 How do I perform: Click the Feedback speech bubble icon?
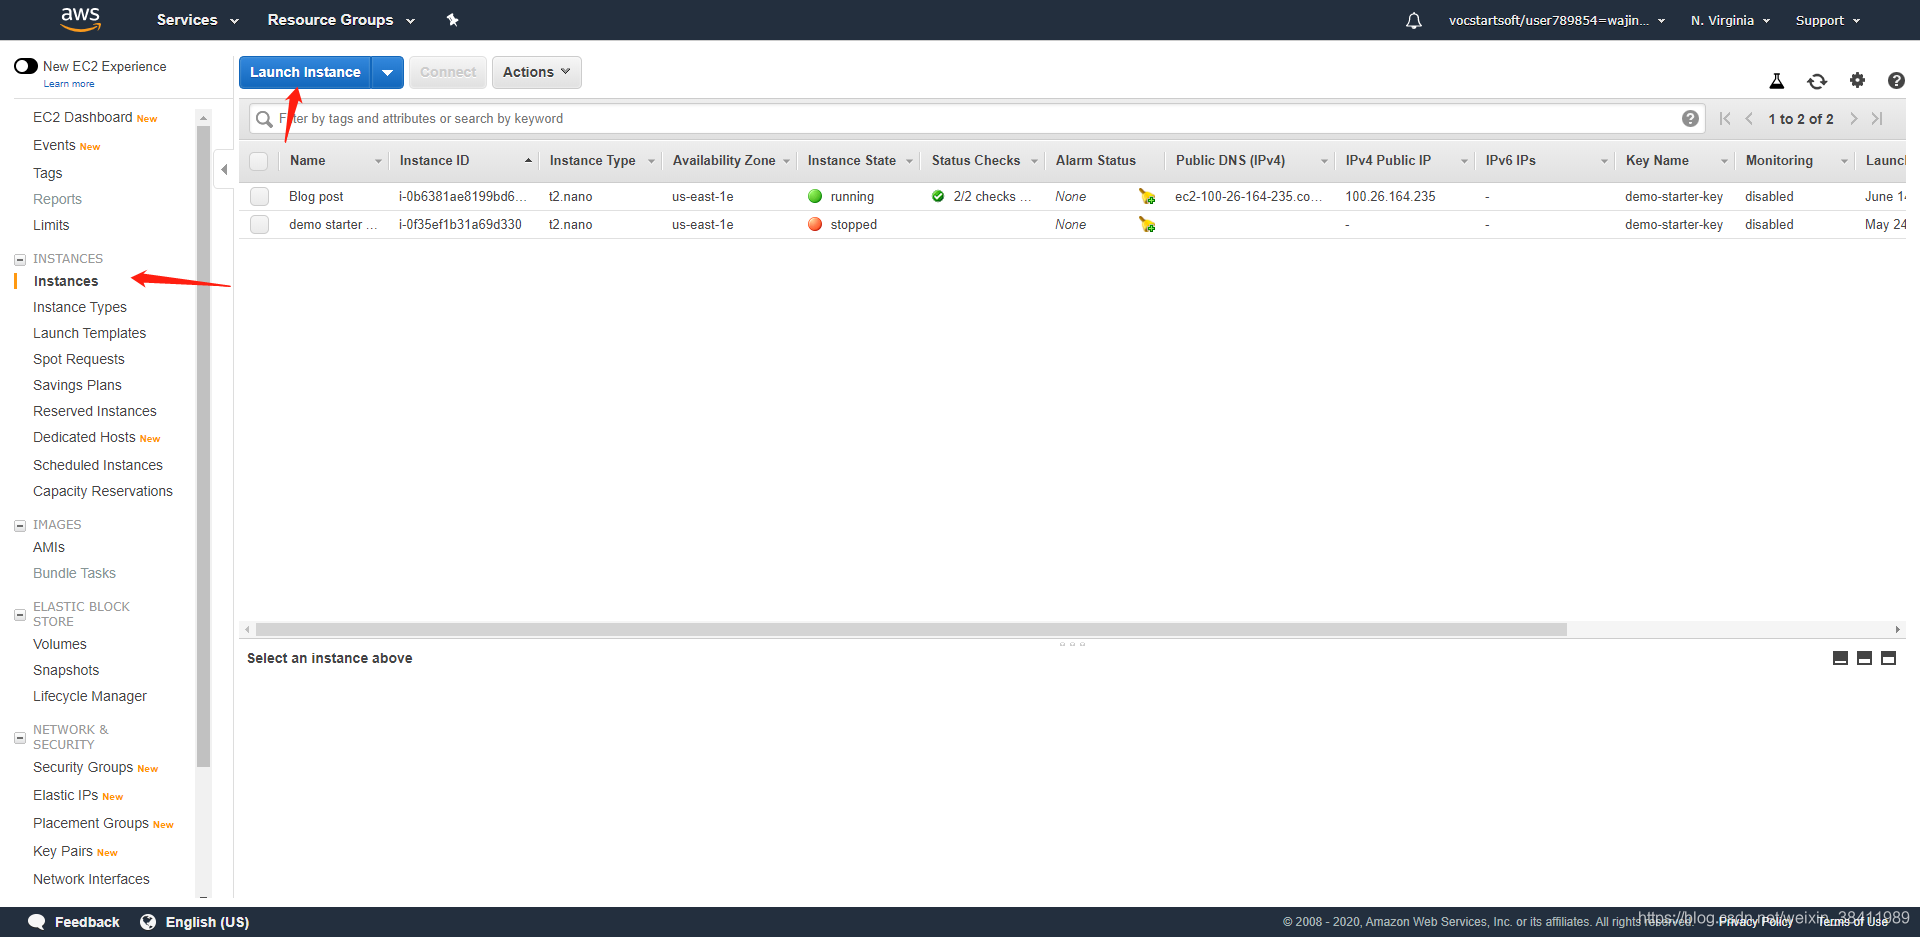37,922
